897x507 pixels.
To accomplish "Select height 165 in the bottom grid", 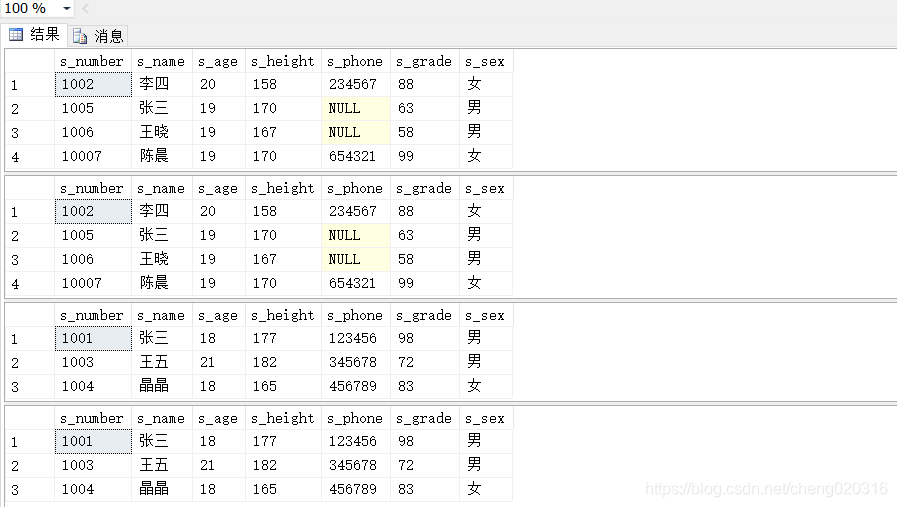I will (284, 490).
